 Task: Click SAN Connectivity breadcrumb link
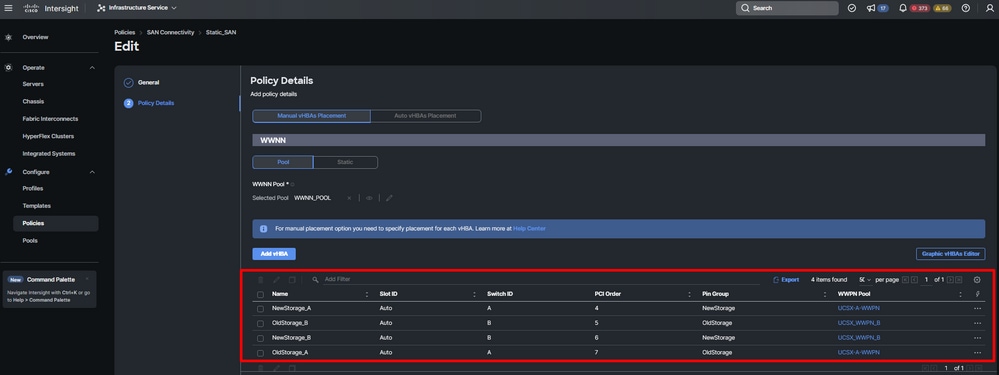click(170, 32)
